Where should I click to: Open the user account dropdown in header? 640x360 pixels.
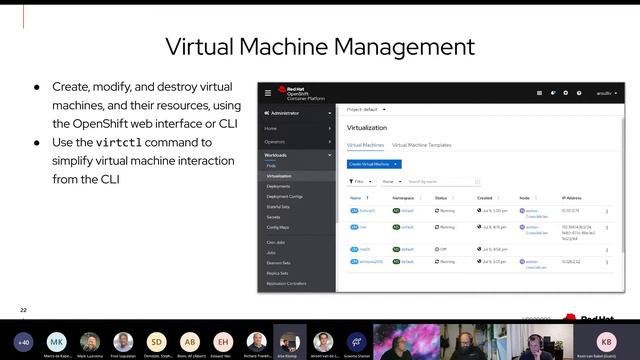tap(607, 93)
